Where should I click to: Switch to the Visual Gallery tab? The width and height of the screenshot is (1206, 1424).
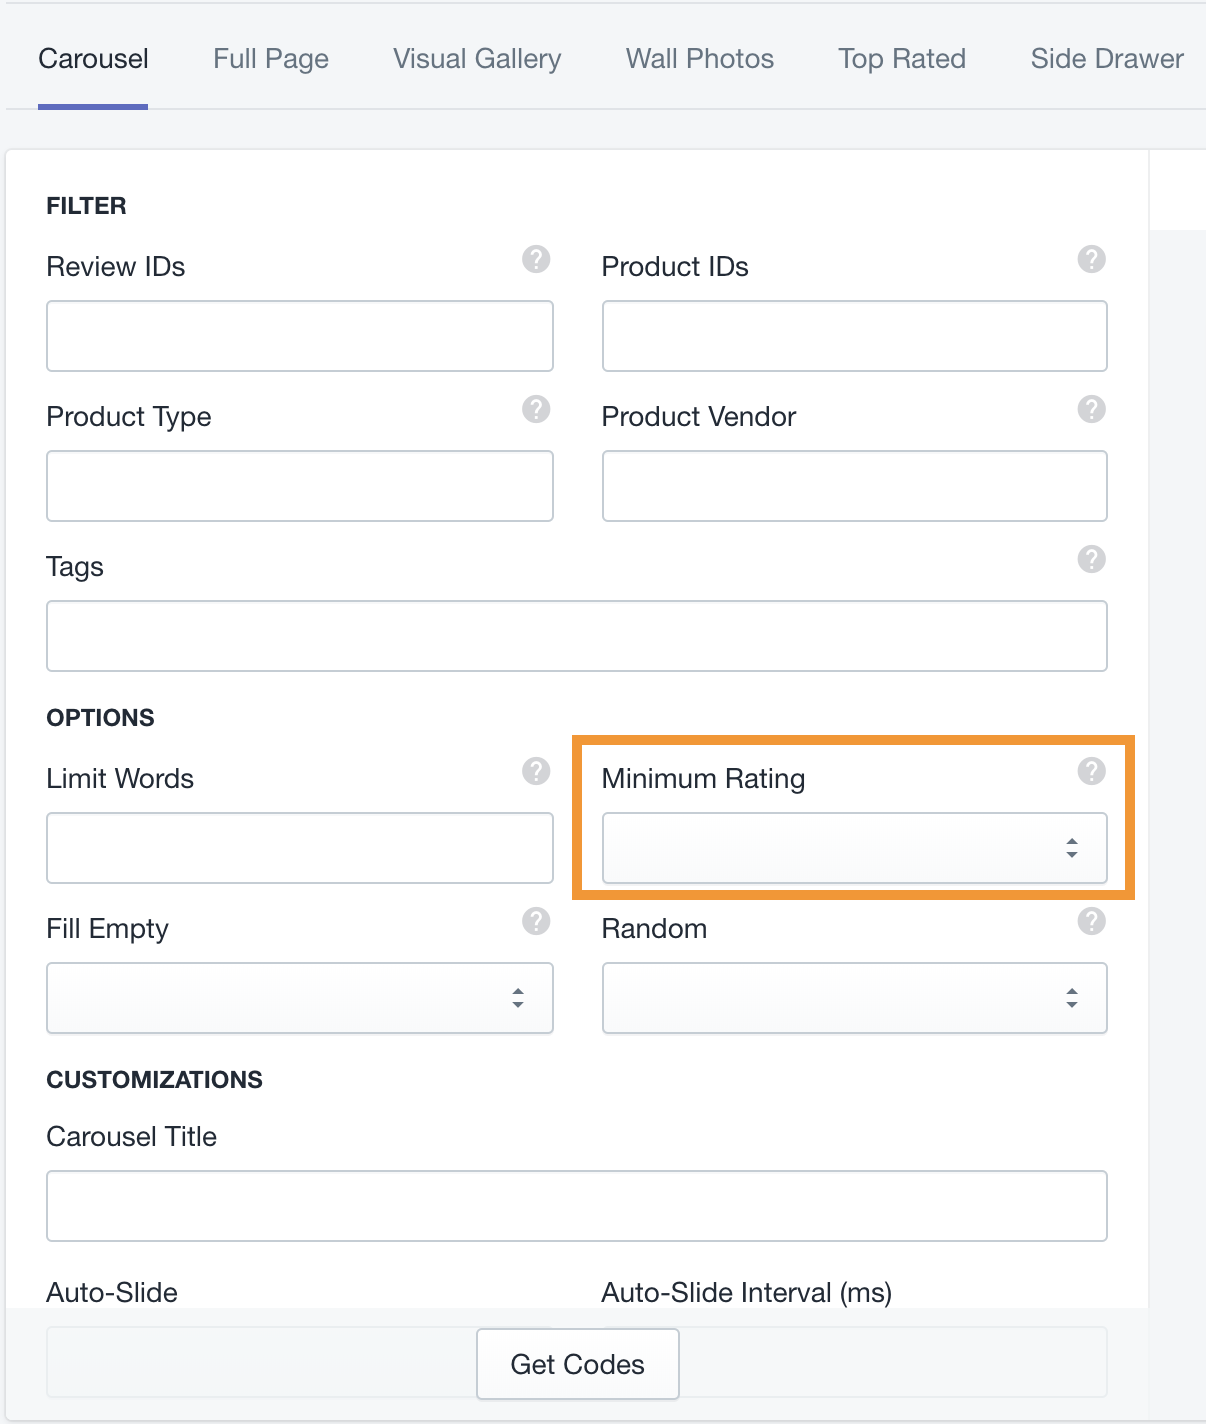(x=477, y=59)
